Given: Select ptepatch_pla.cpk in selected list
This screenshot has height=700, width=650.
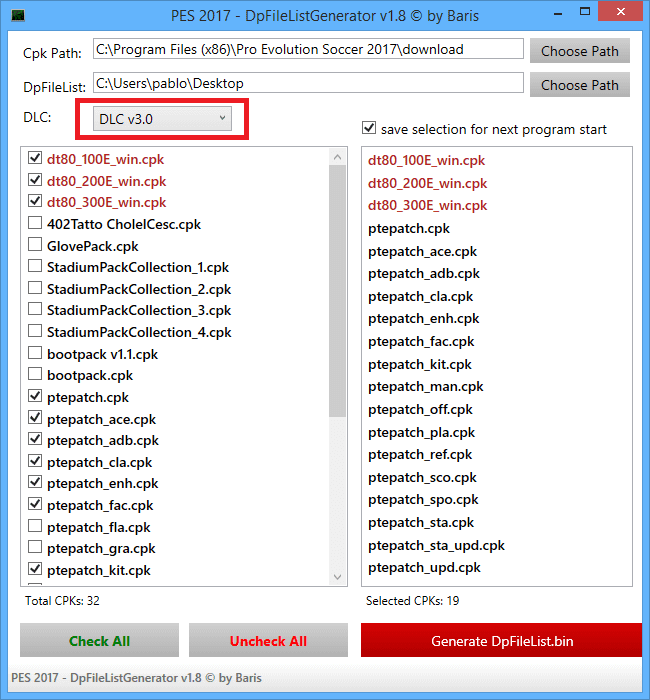Looking at the screenshot, I should tap(421, 433).
